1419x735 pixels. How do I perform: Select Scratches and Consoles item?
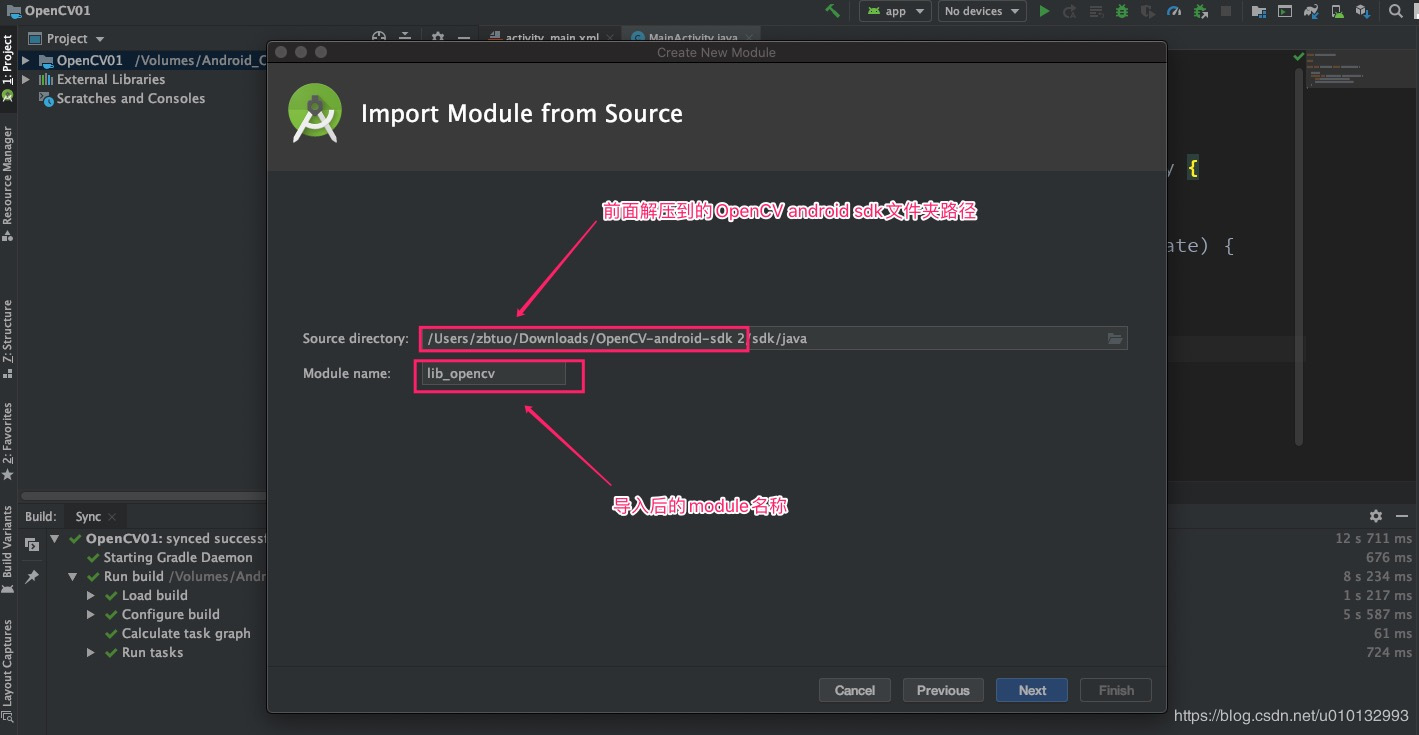click(x=121, y=98)
